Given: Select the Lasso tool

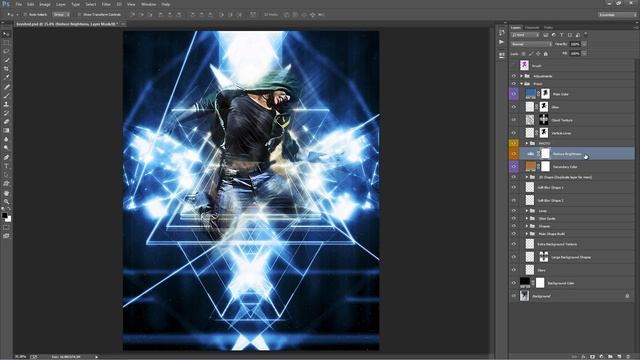Looking at the screenshot, I should [x=6, y=51].
